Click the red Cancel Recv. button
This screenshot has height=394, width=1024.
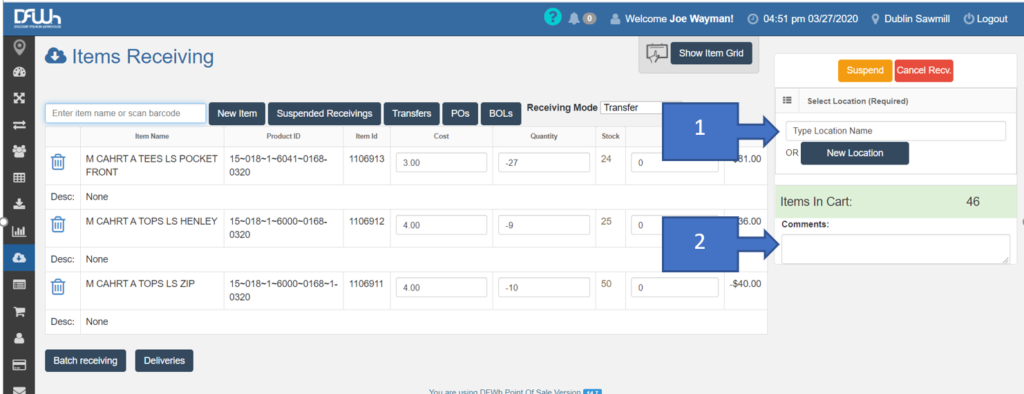click(924, 71)
